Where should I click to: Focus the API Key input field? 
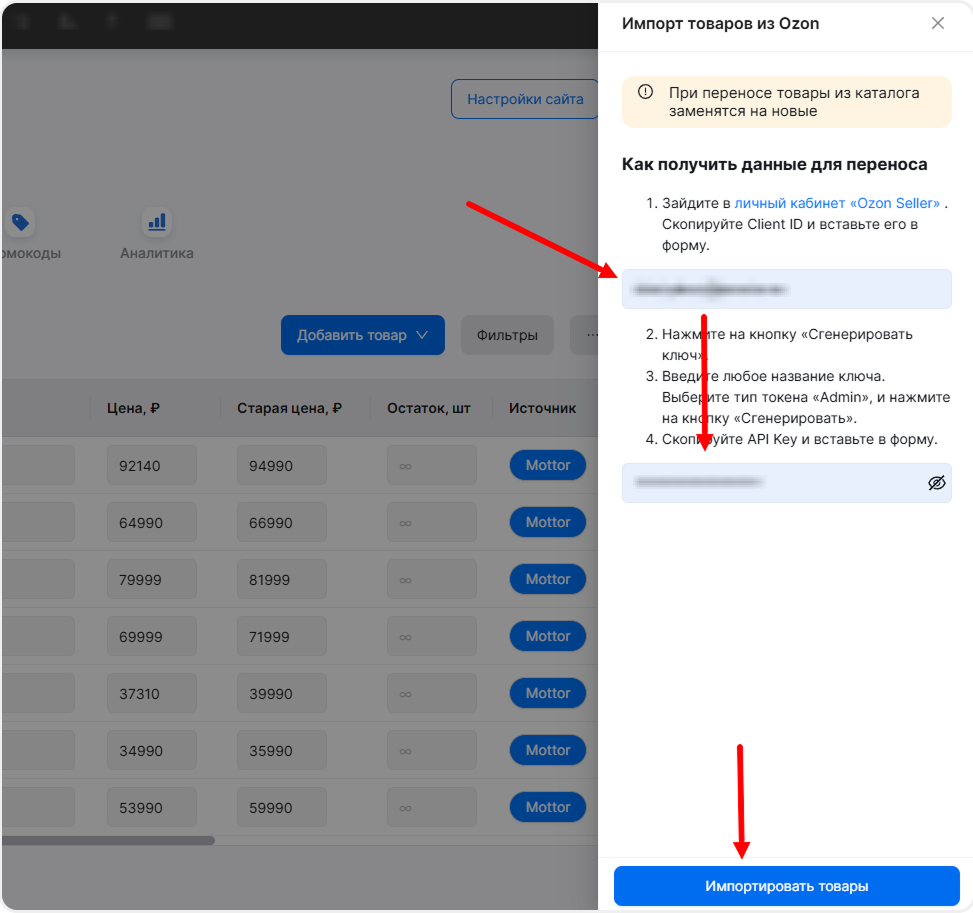point(770,483)
